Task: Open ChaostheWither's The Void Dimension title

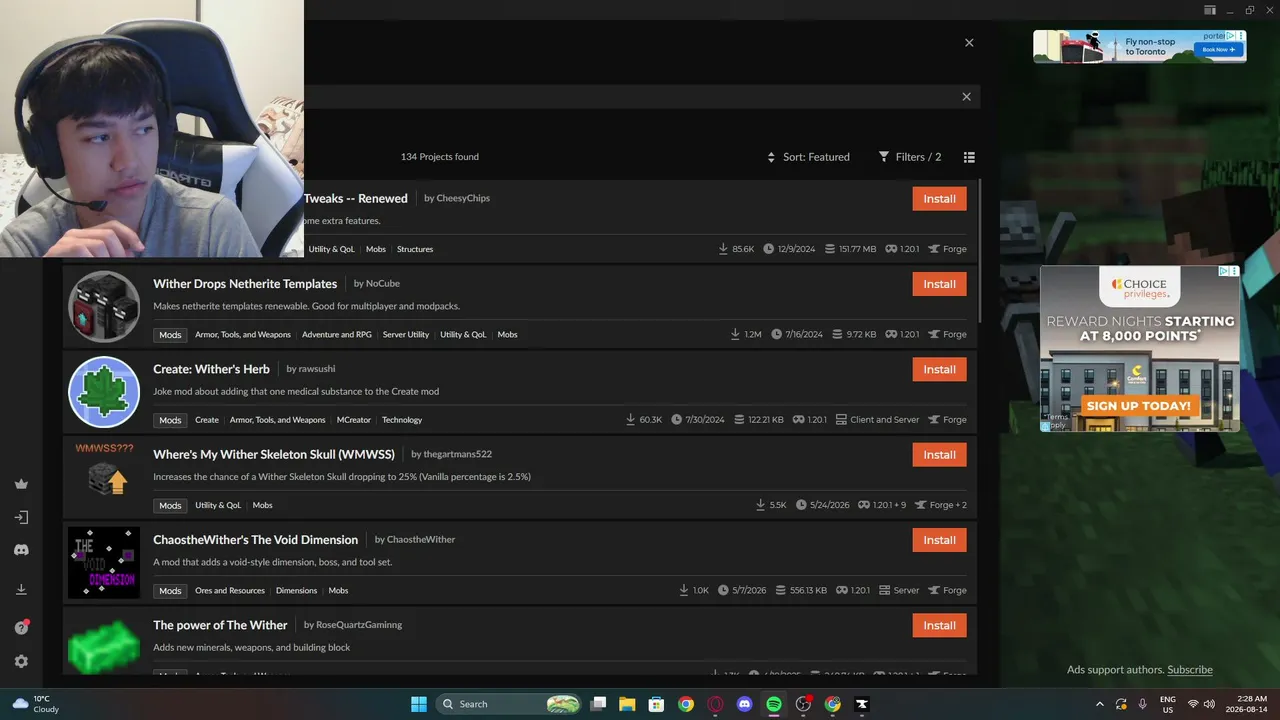Action: (x=255, y=540)
